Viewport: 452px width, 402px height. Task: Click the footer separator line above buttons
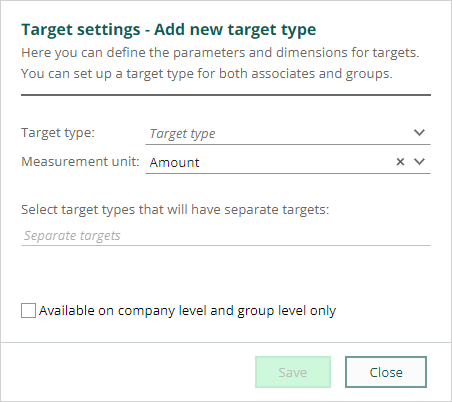(226, 342)
